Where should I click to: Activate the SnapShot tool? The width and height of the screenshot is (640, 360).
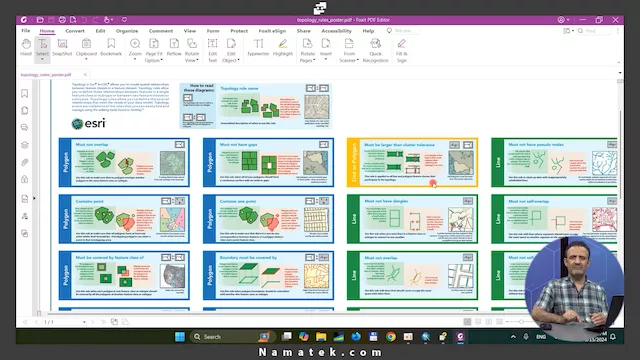click(62, 47)
